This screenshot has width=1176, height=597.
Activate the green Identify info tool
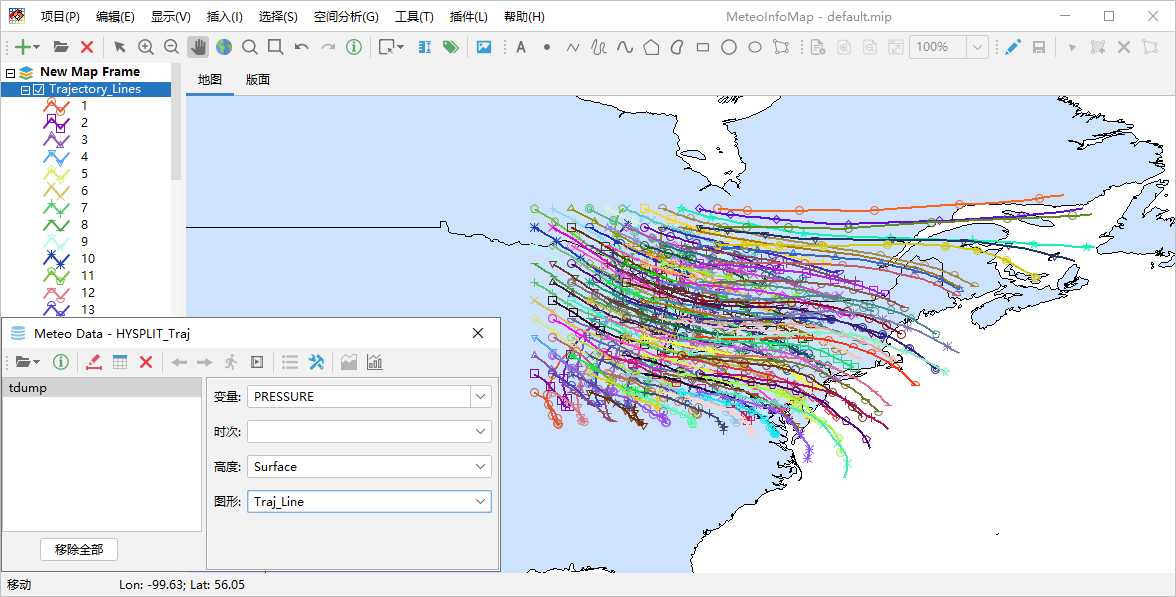354,47
